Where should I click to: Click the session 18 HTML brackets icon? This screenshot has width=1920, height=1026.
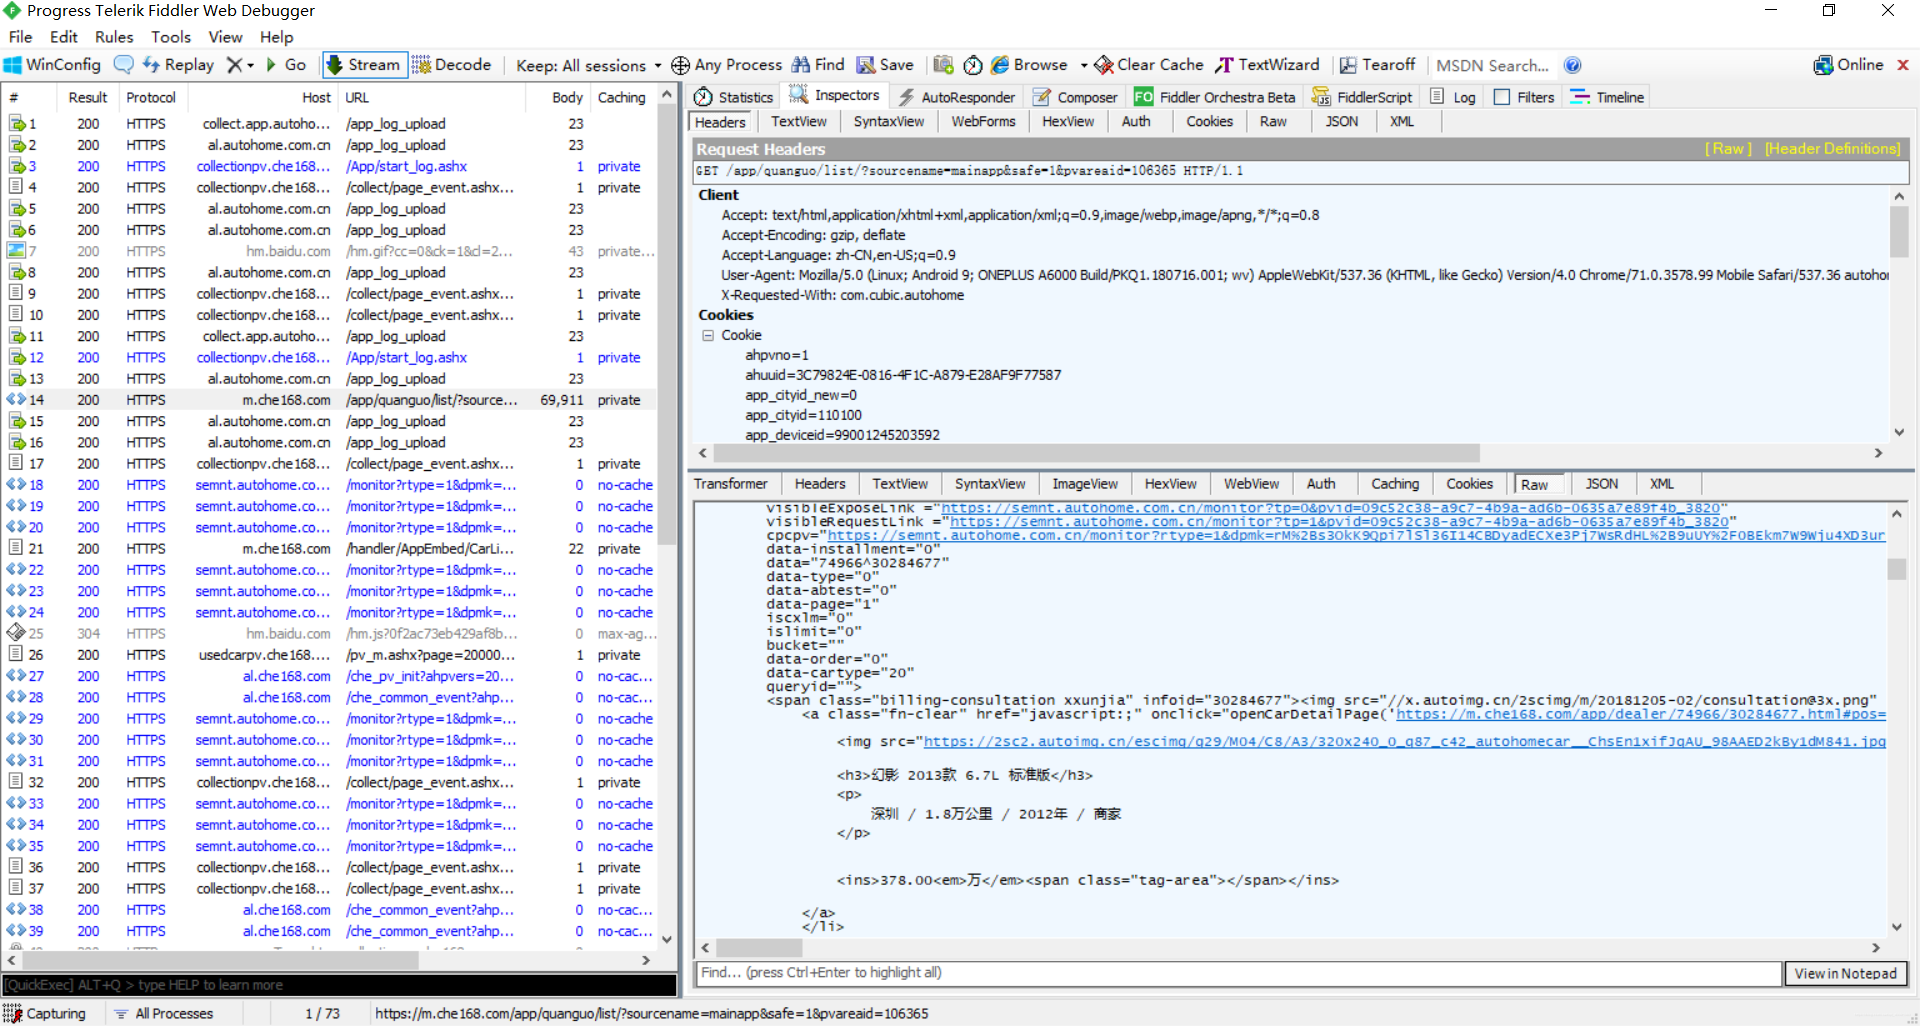pos(16,485)
